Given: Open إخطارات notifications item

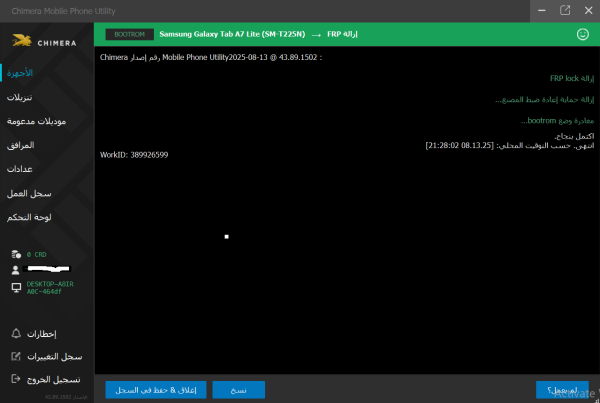Looking at the screenshot, I should pyautogui.click(x=42, y=334).
